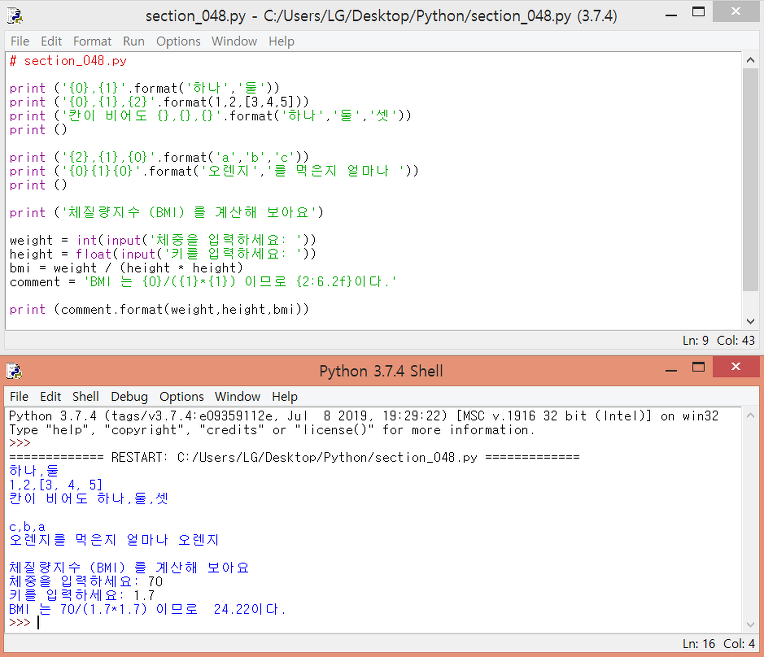Screen dimensions: 764x657
Task: Click line with '{0}{1}{0}' format
Action: pos(214,171)
